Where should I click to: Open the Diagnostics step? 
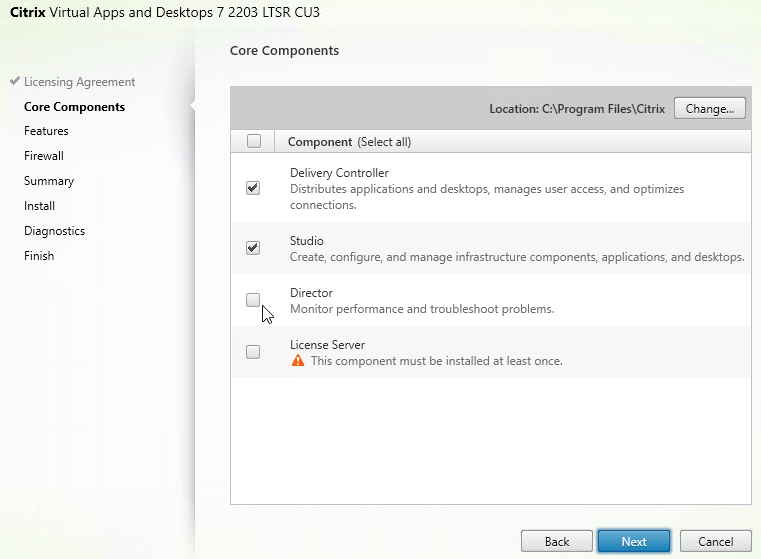pos(54,231)
